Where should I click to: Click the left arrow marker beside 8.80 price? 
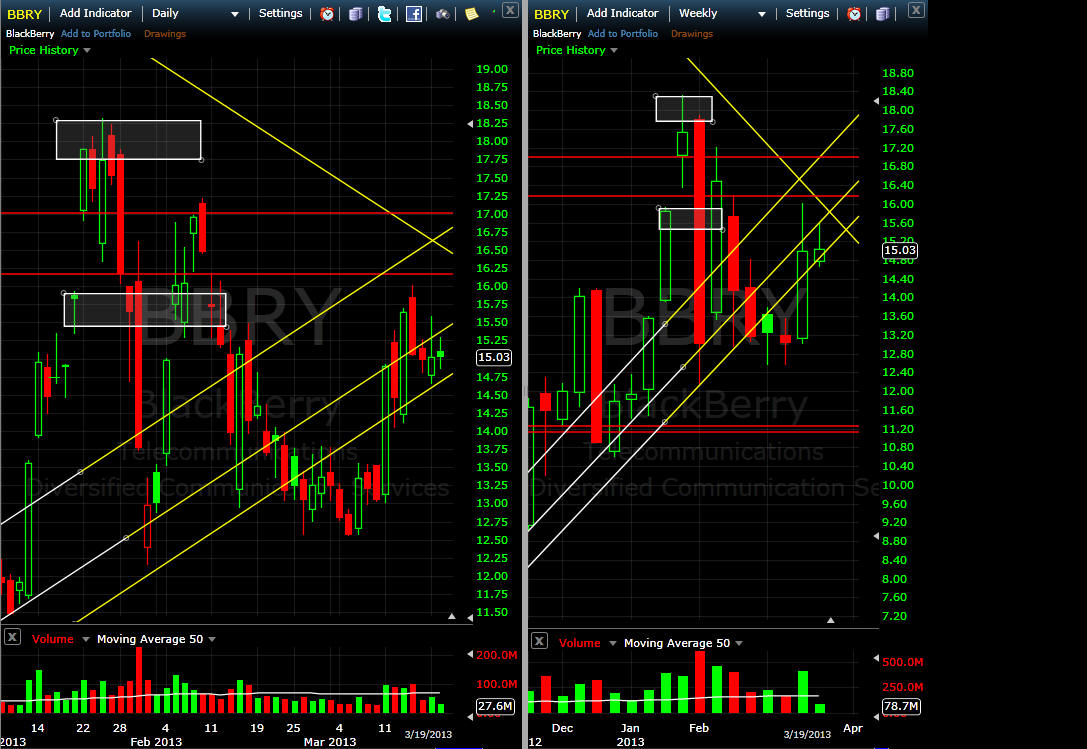coord(876,536)
